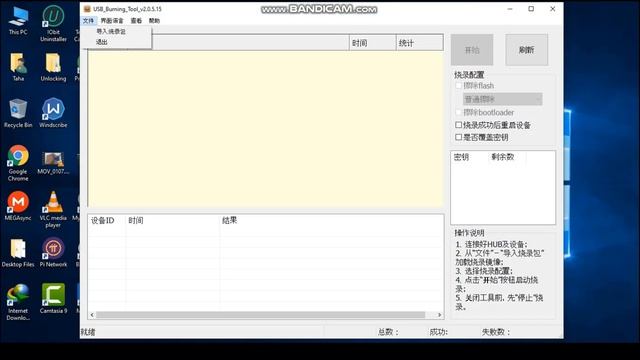The image size is (640, 360).
Task: Enable 是否覆盖密钥 checkbox
Action: tap(458, 137)
